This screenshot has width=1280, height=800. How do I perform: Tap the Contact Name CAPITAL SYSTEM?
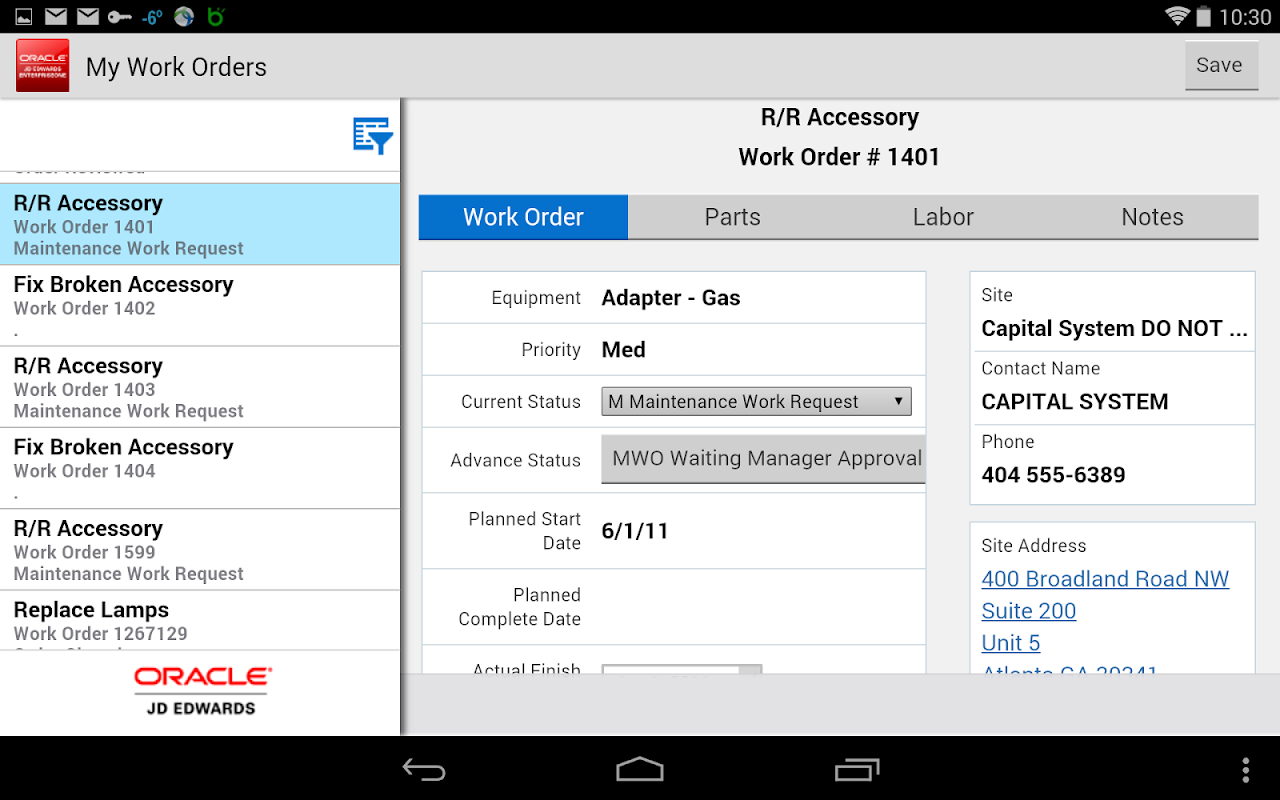[1075, 402]
